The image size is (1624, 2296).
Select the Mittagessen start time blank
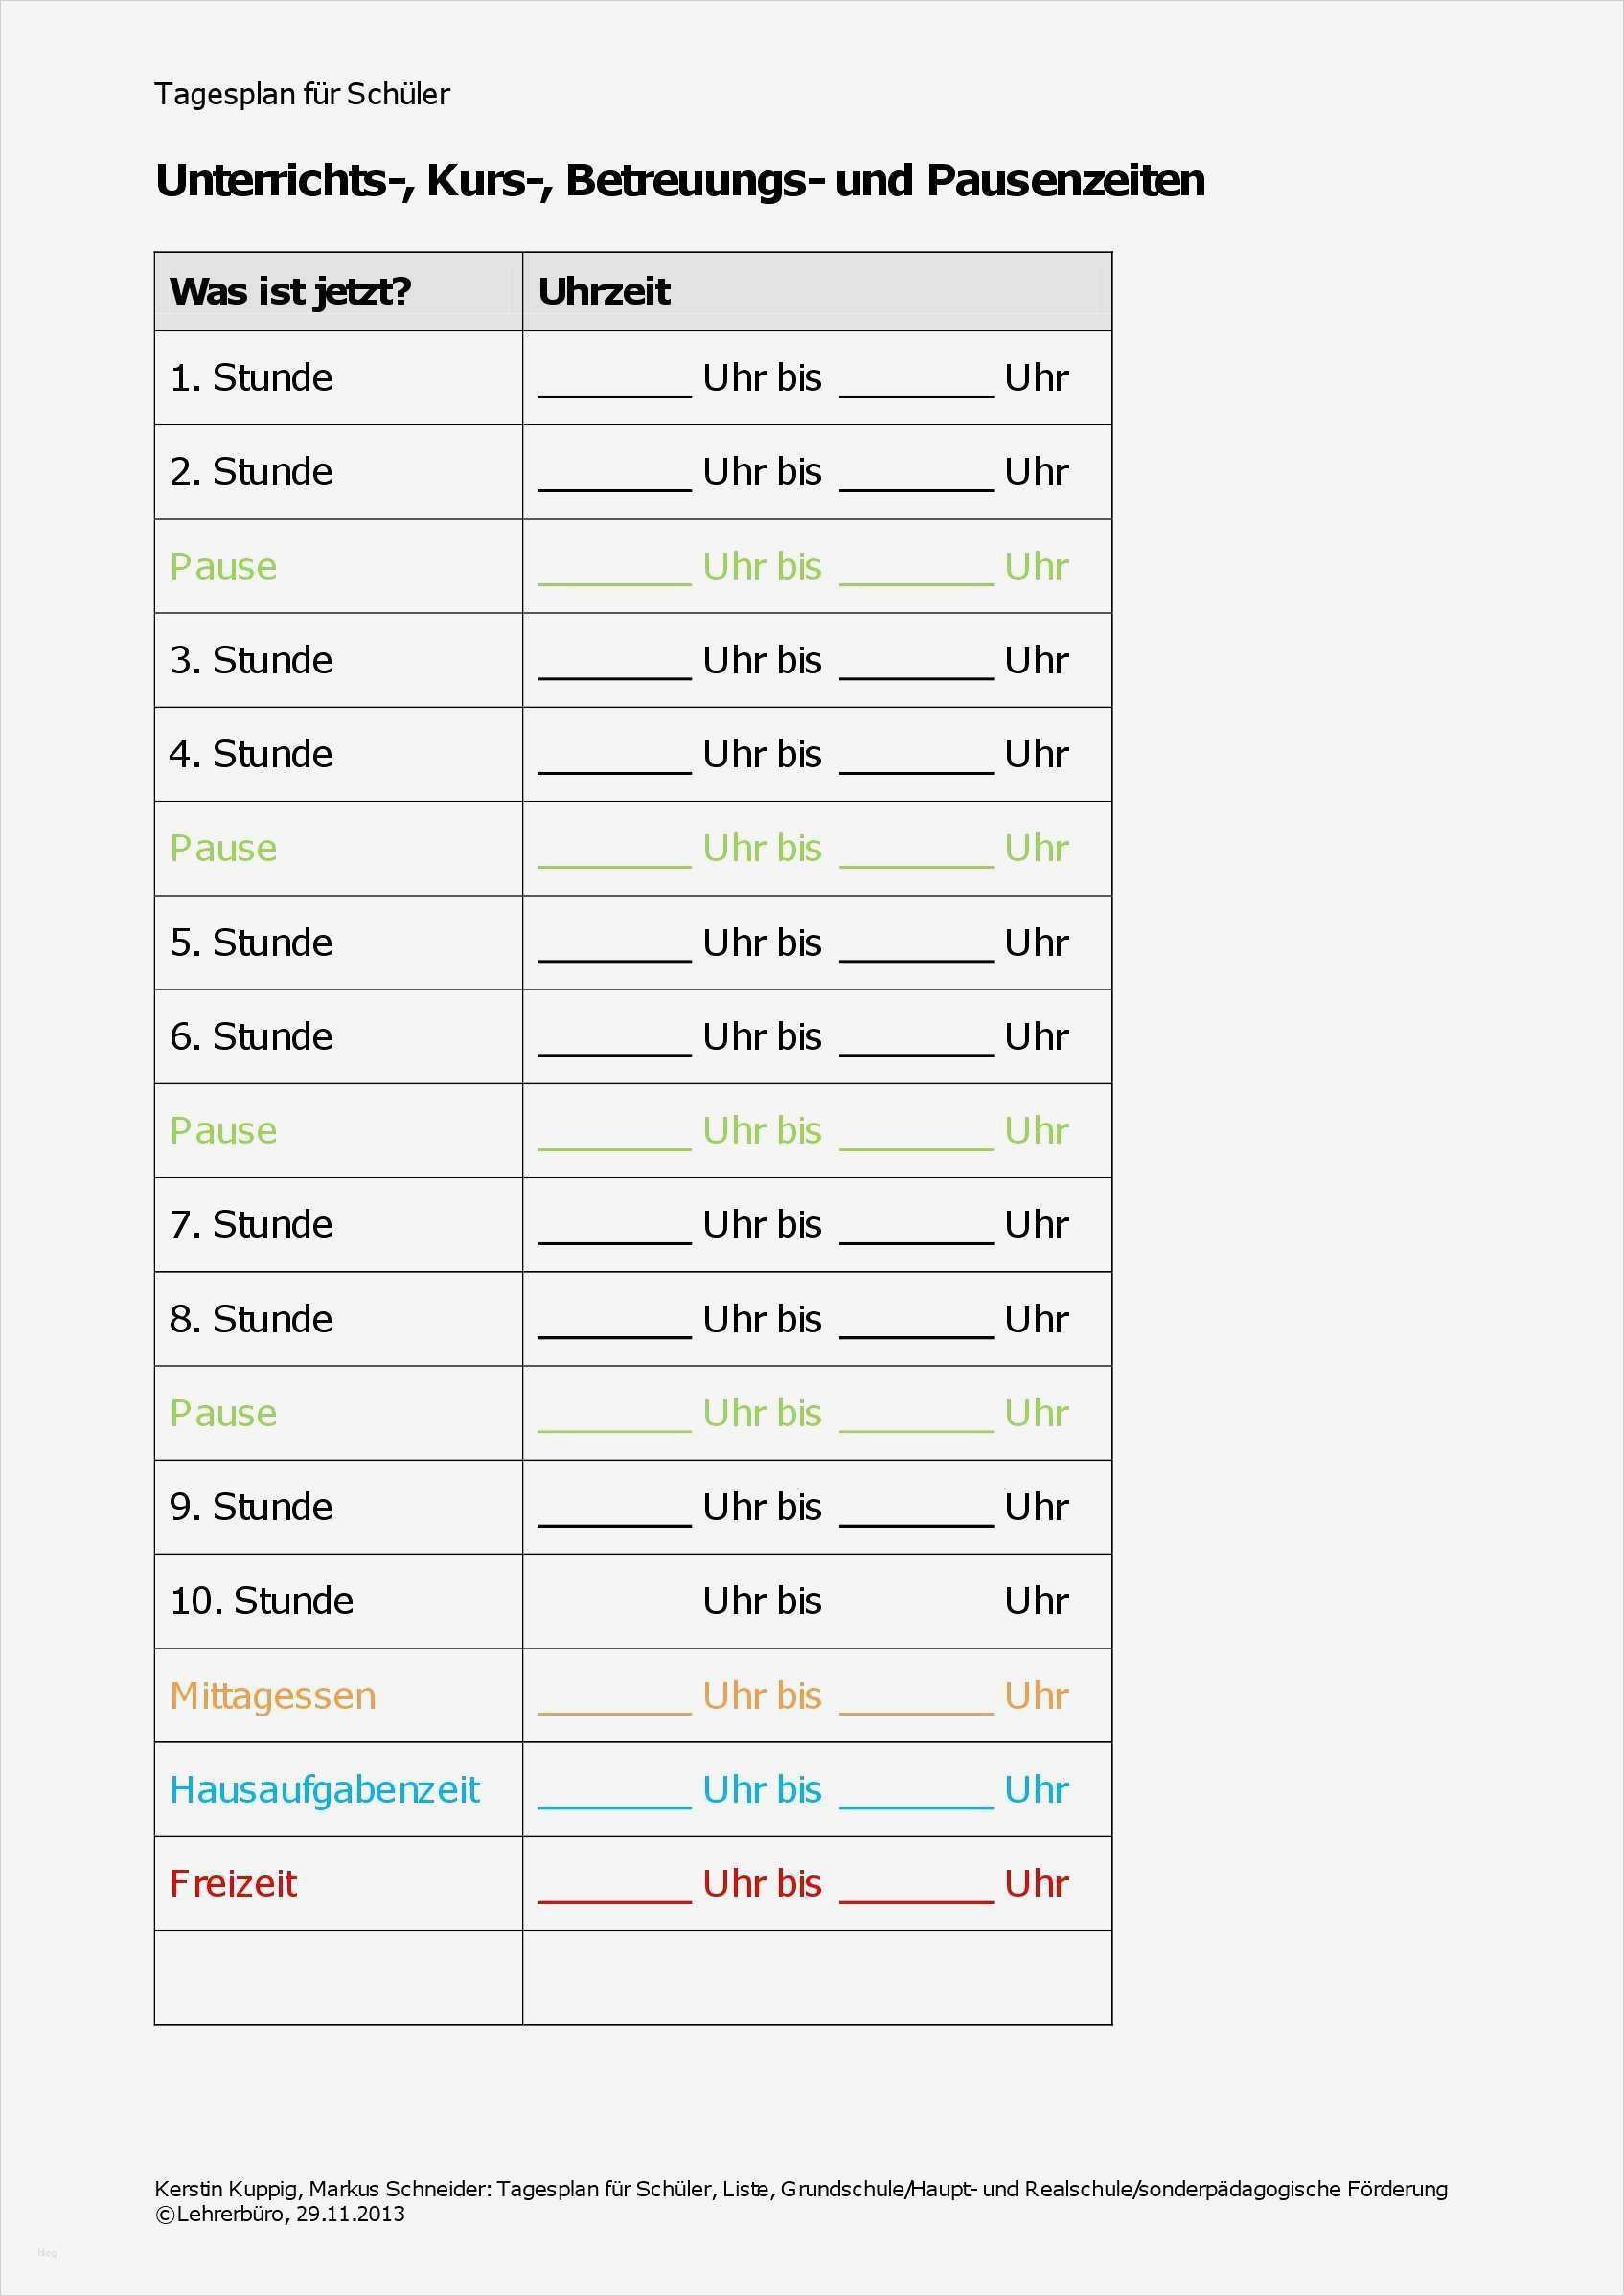tap(614, 1702)
